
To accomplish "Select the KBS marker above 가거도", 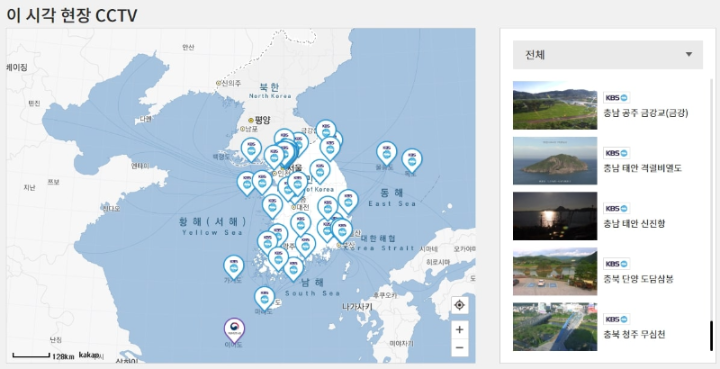I will click(x=234, y=268).
